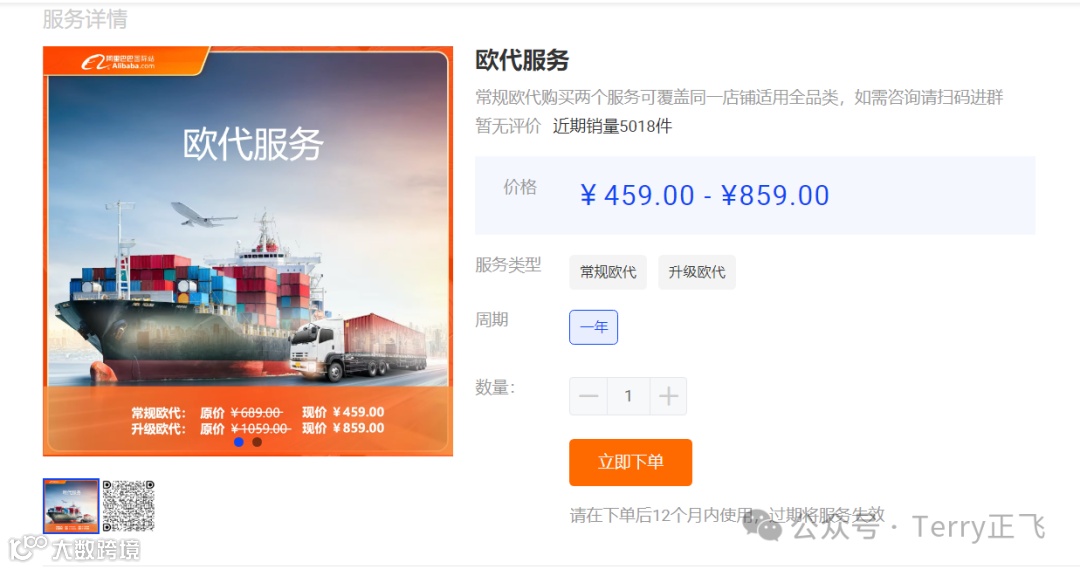This screenshot has width=1080, height=569.
Task: Click the 近期销量5018件 sales text
Action: 612,126
